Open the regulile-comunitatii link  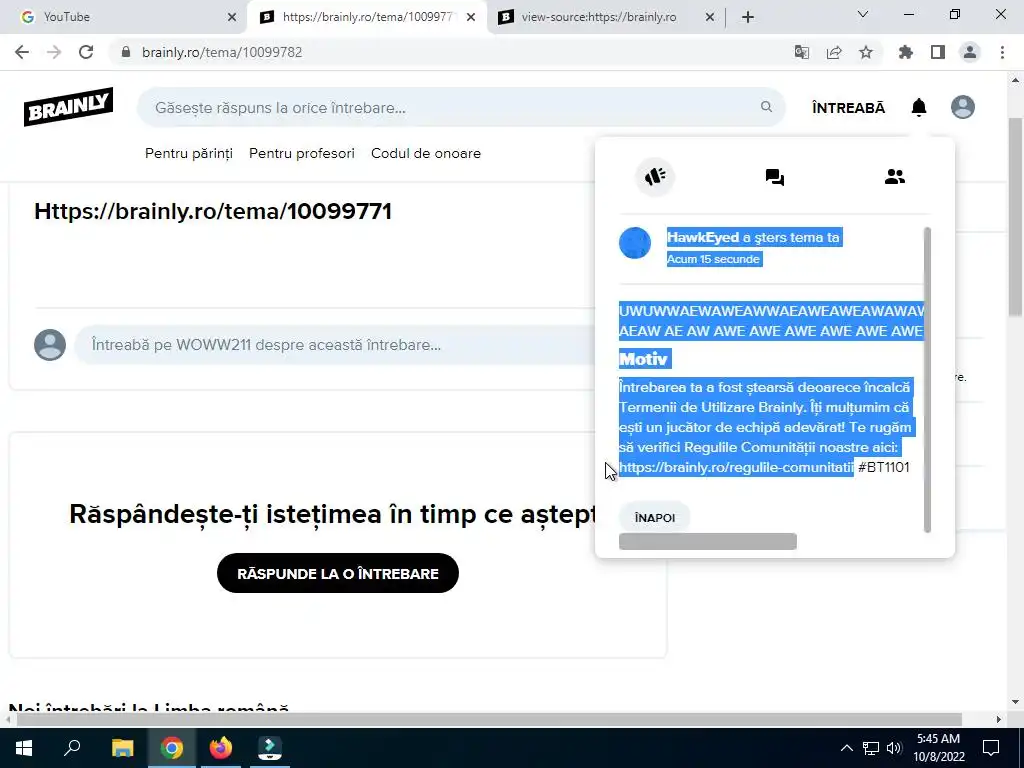pos(736,467)
